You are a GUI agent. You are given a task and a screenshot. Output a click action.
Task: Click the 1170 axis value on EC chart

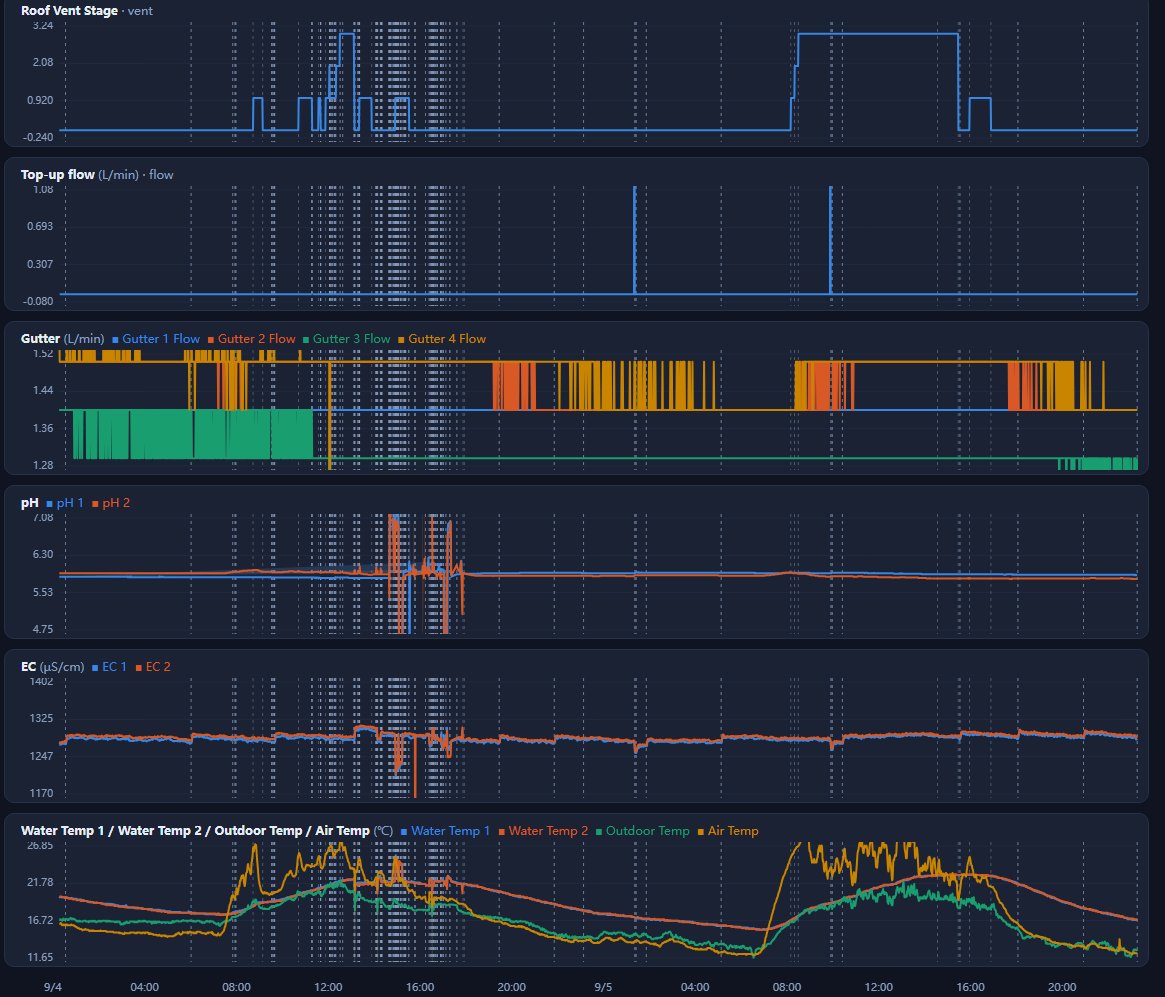[42, 793]
